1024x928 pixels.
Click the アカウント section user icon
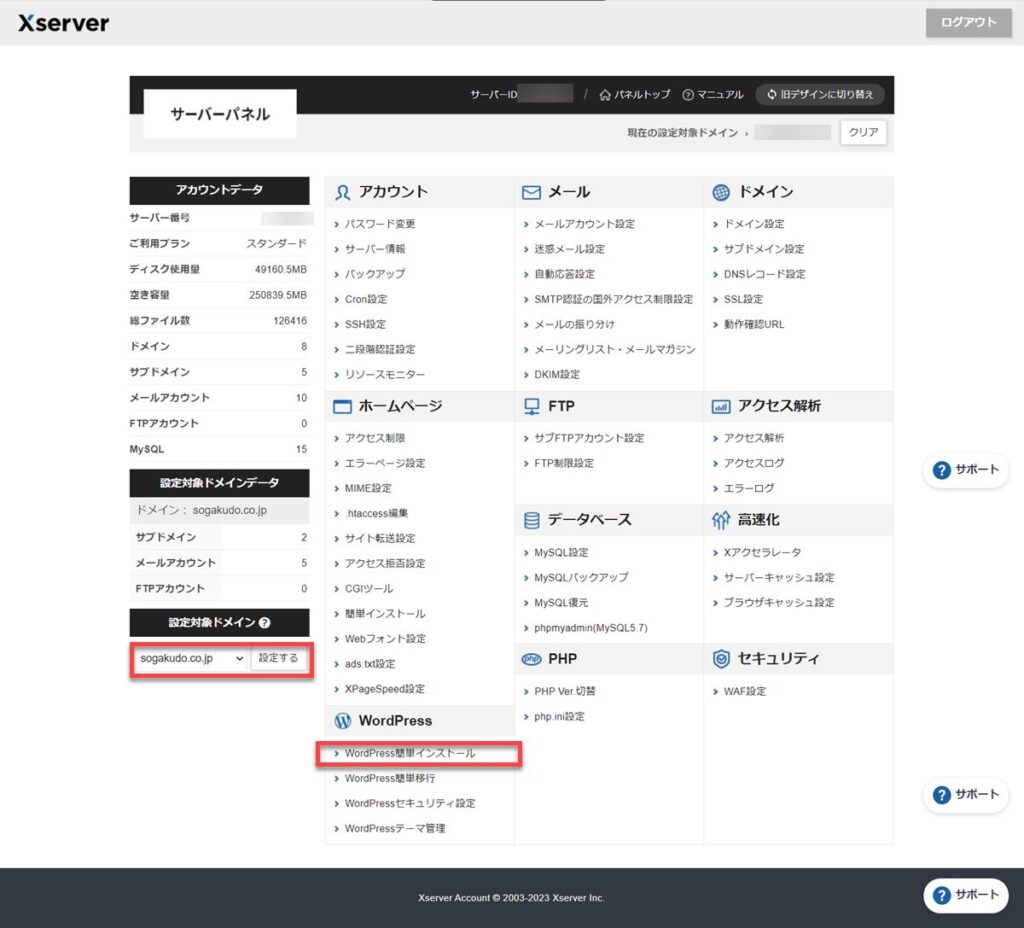342,192
